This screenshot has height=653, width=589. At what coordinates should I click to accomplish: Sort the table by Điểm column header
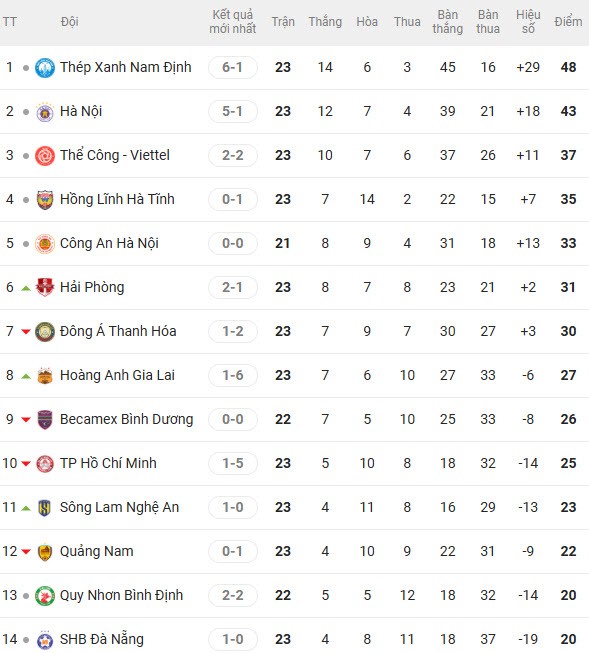[x=568, y=22]
